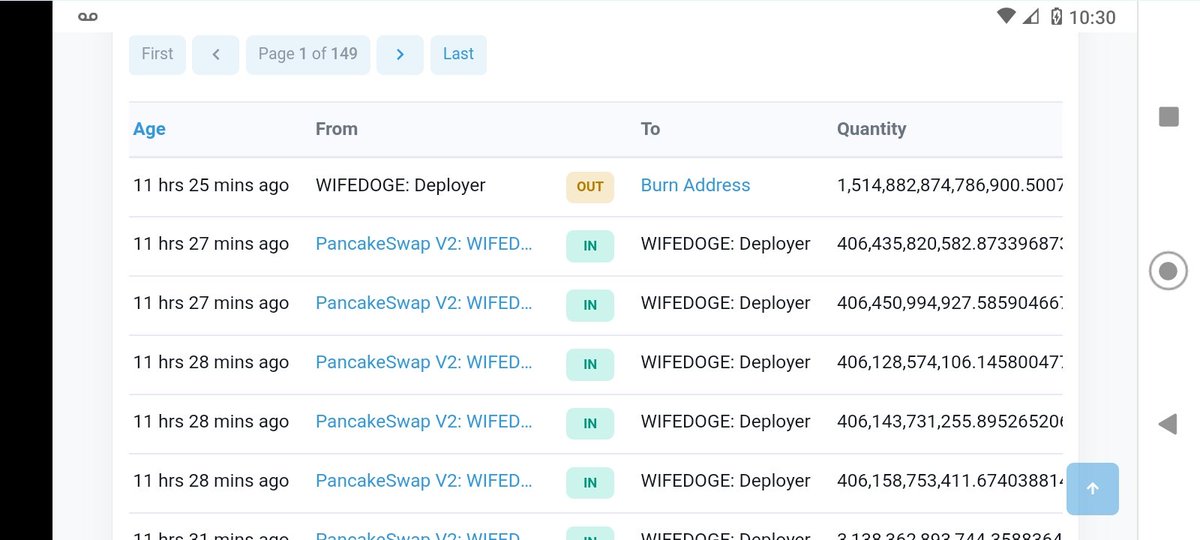Click IN badge on the 406,143,731,255 row
This screenshot has height=540, width=1200.
pyautogui.click(x=590, y=423)
